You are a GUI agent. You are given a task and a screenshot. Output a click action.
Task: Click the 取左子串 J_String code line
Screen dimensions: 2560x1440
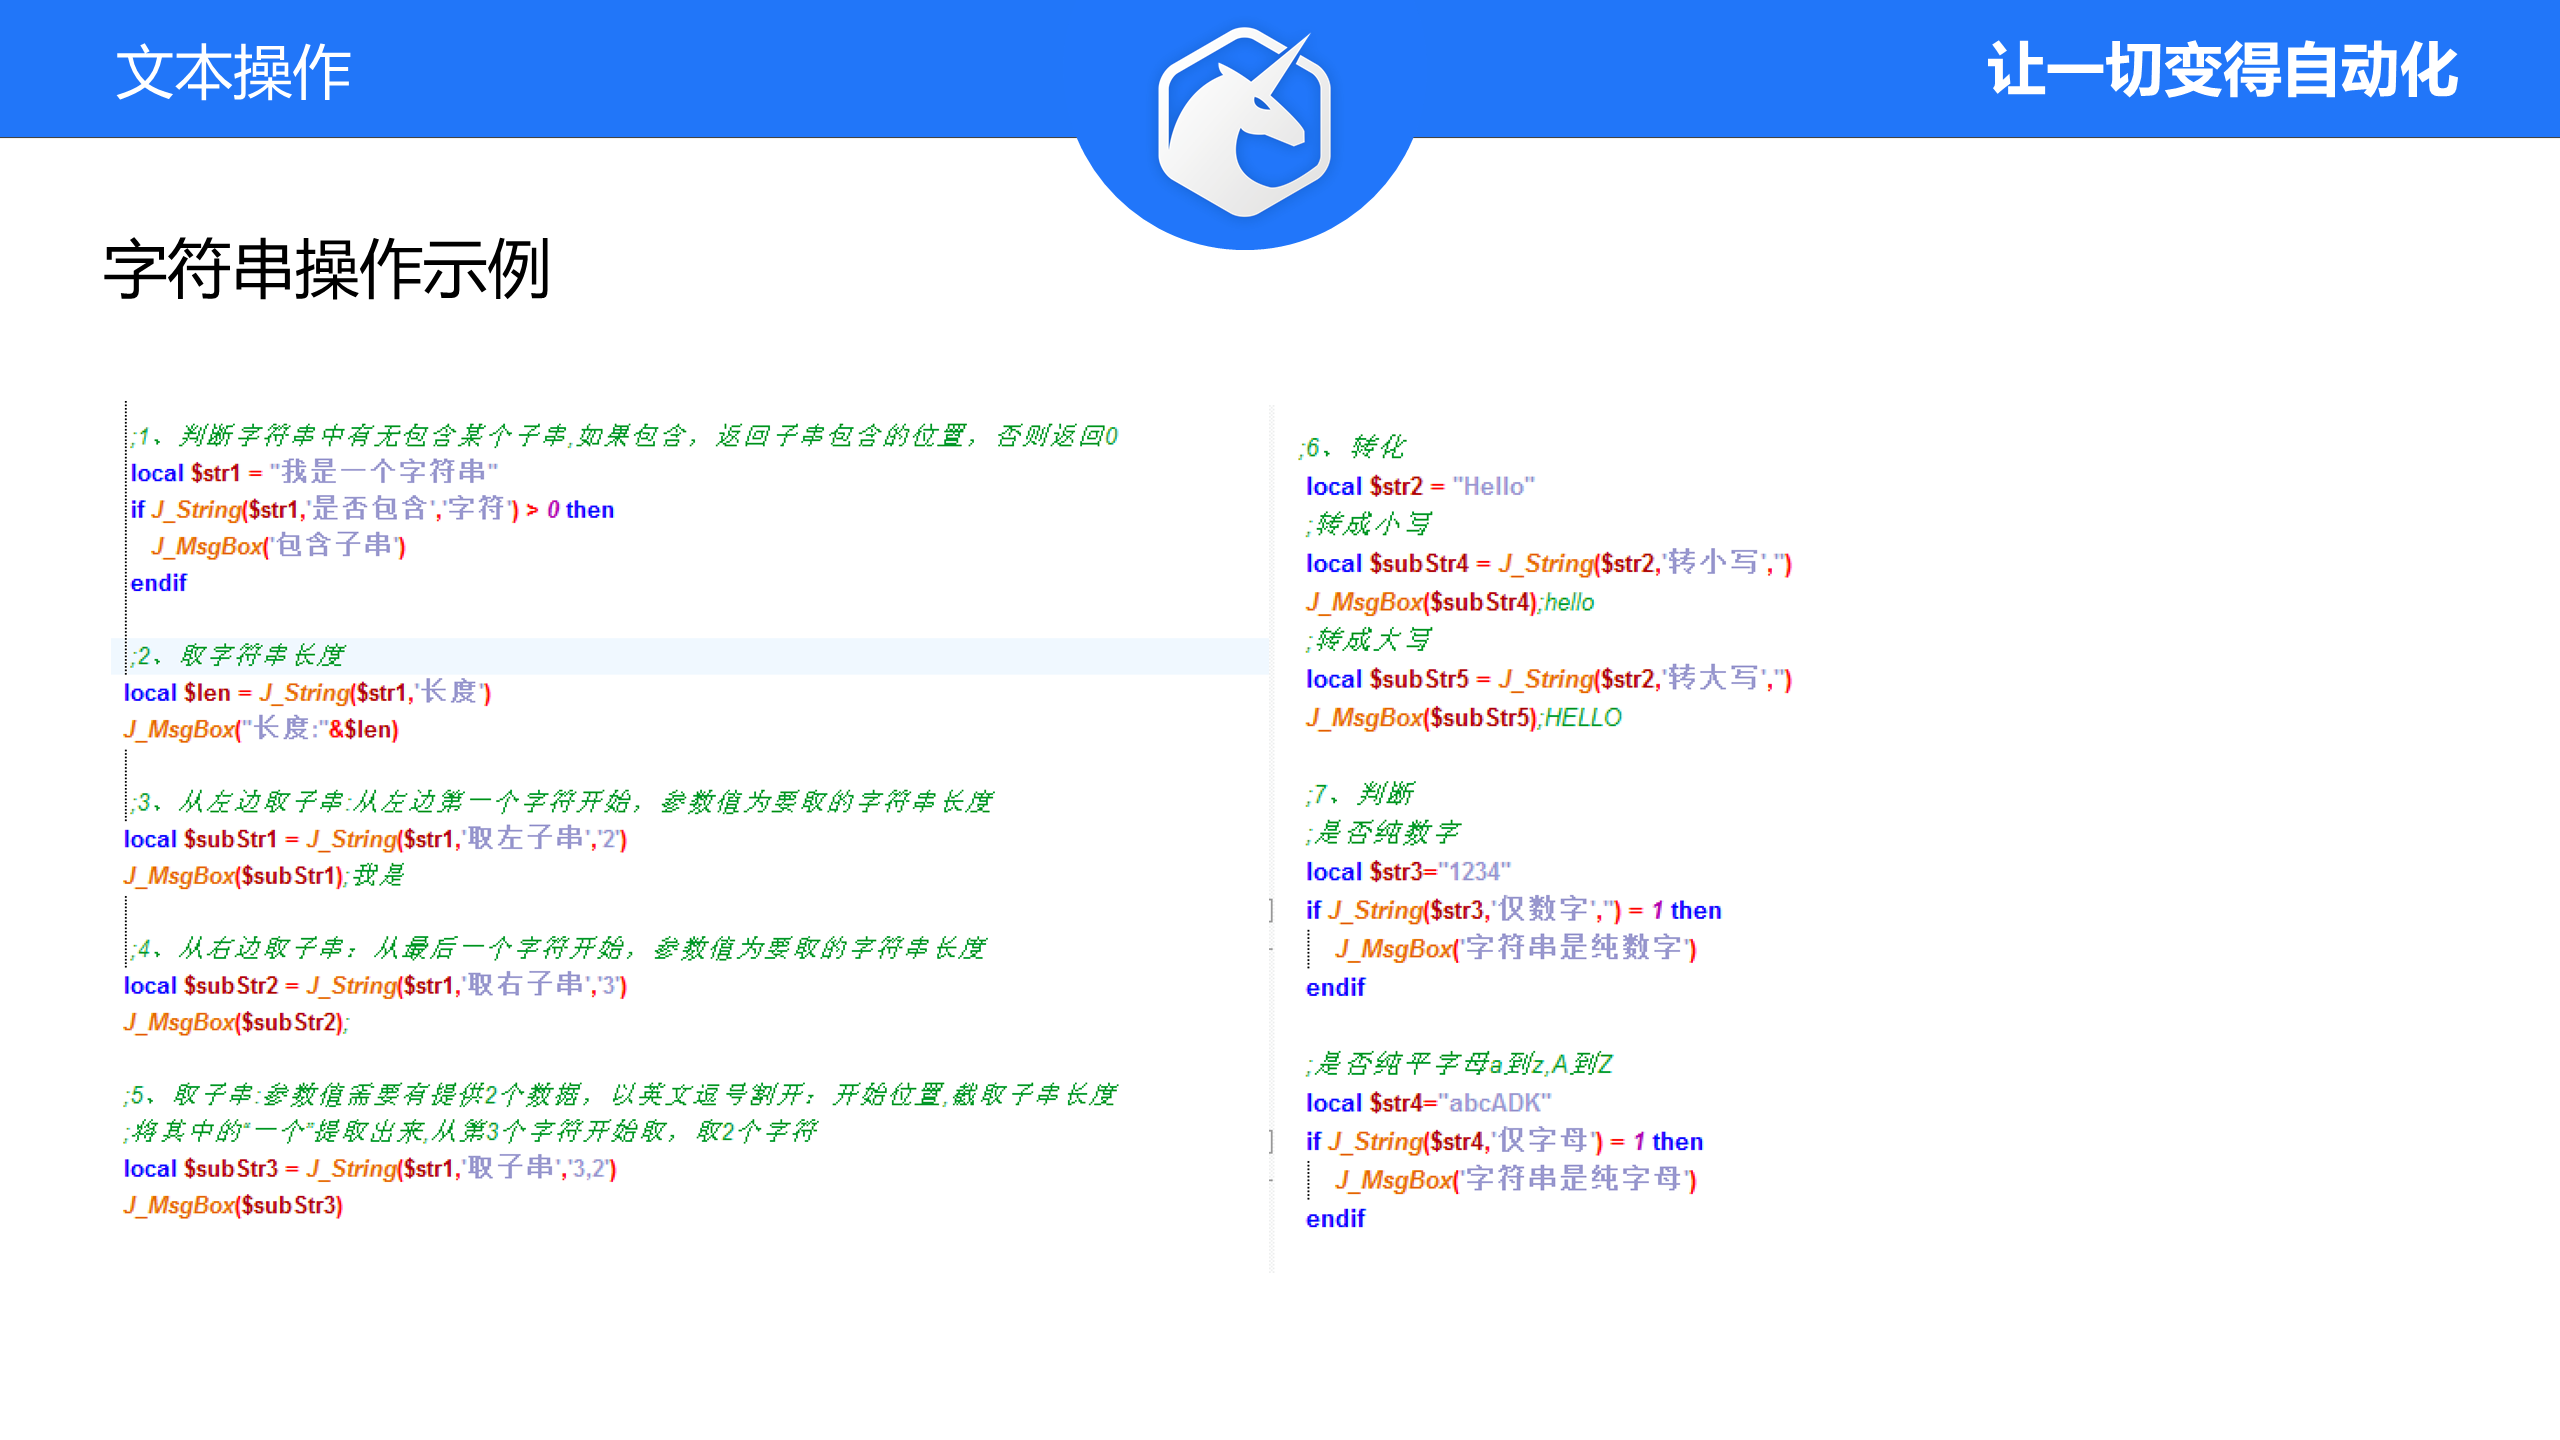[x=374, y=839]
